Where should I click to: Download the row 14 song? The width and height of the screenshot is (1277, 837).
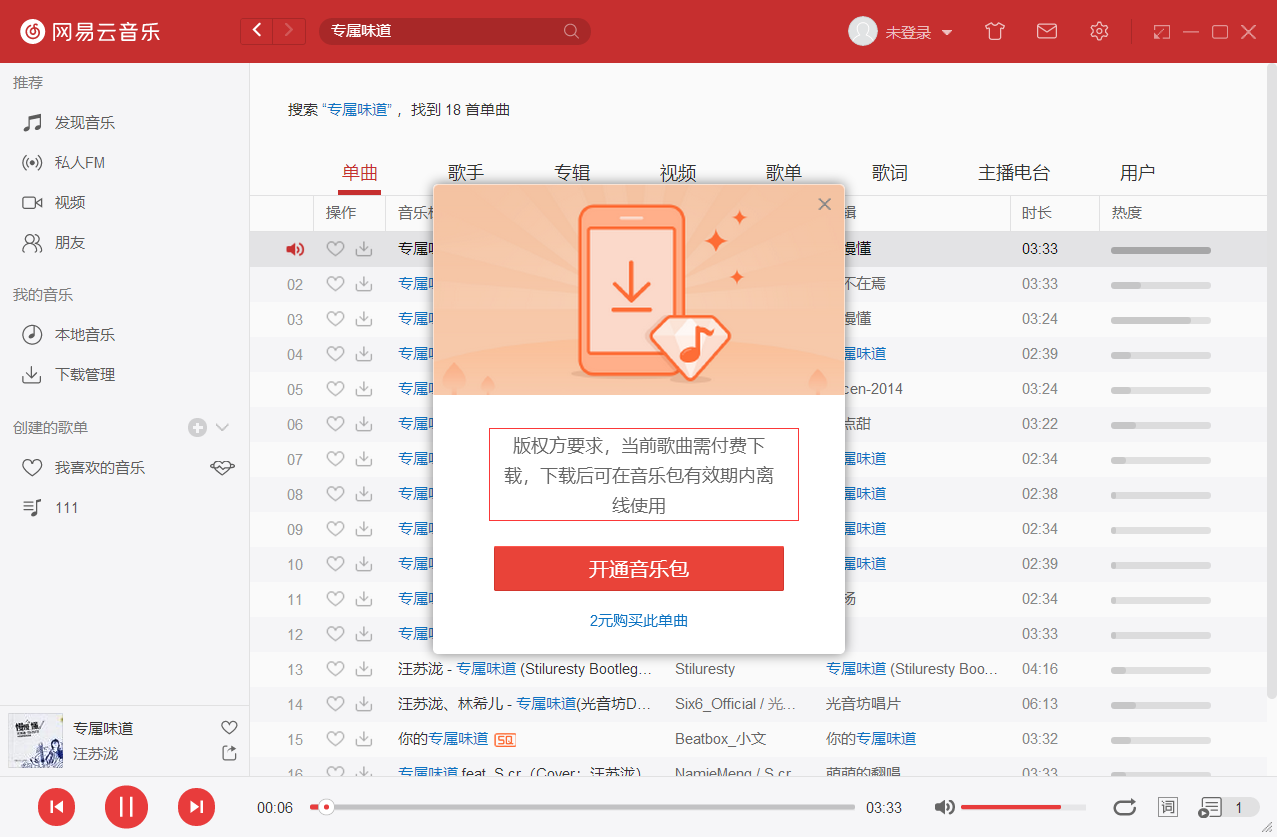tap(364, 704)
